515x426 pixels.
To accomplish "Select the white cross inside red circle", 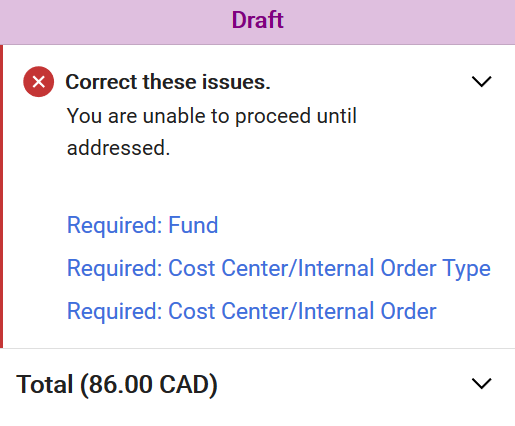I will point(38,82).
